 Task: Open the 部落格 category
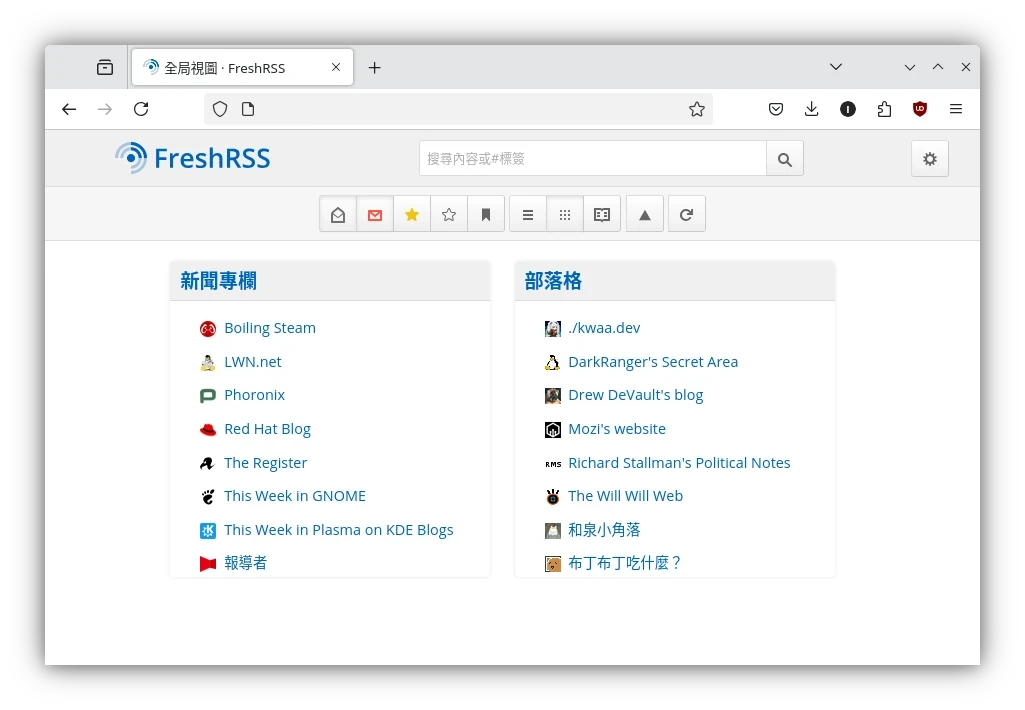[553, 281]
